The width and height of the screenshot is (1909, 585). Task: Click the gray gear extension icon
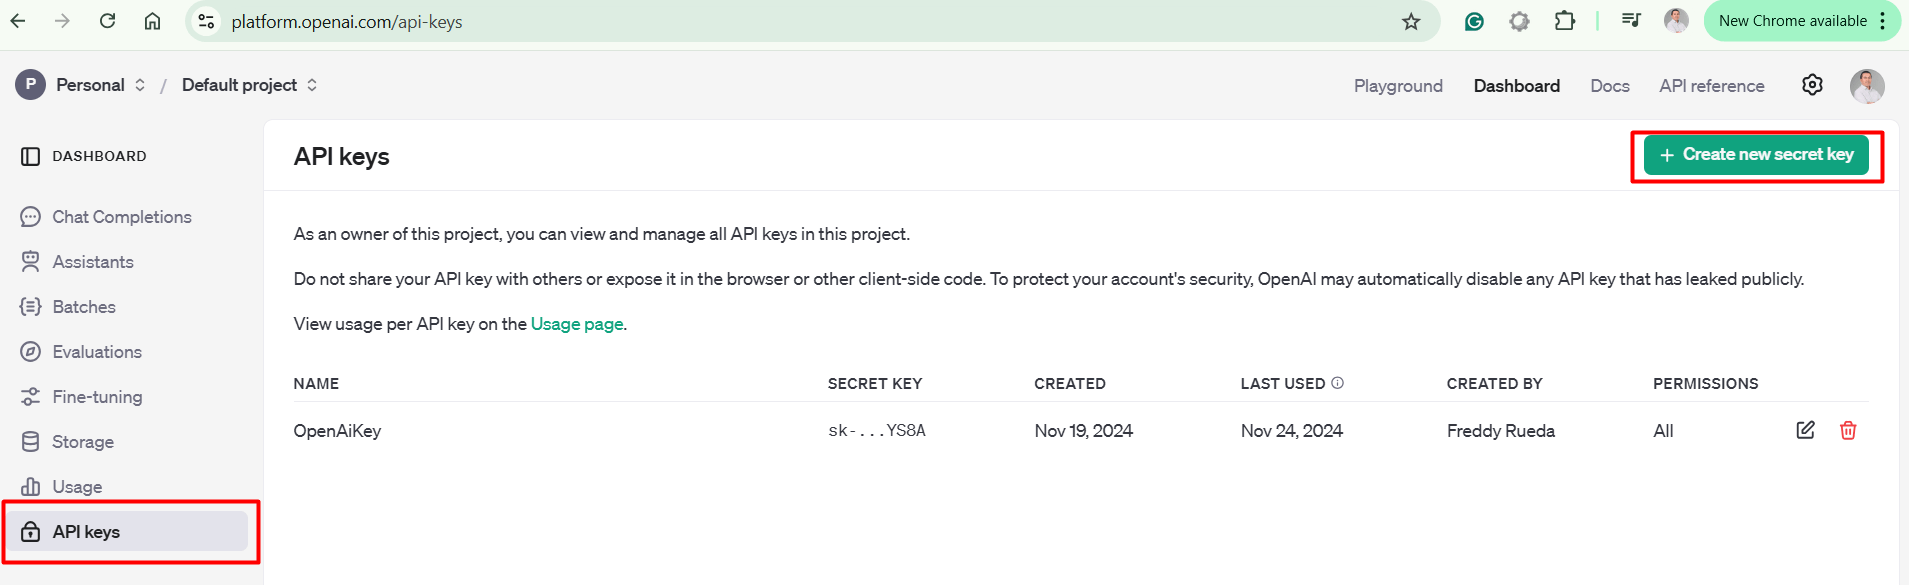[x=1519, y=21]
